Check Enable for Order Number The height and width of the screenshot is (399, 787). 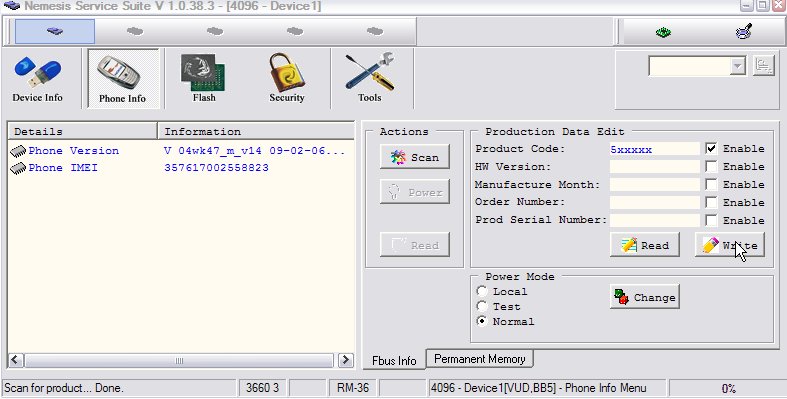(711, 202)
